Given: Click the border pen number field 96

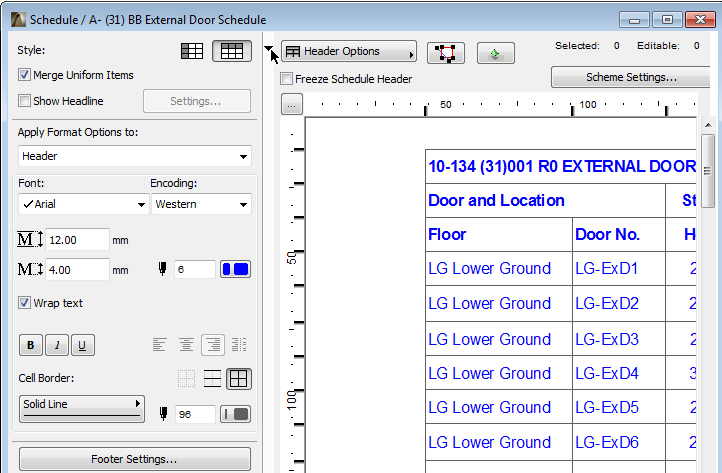Looking at the screenshot, I should point(195,414).
